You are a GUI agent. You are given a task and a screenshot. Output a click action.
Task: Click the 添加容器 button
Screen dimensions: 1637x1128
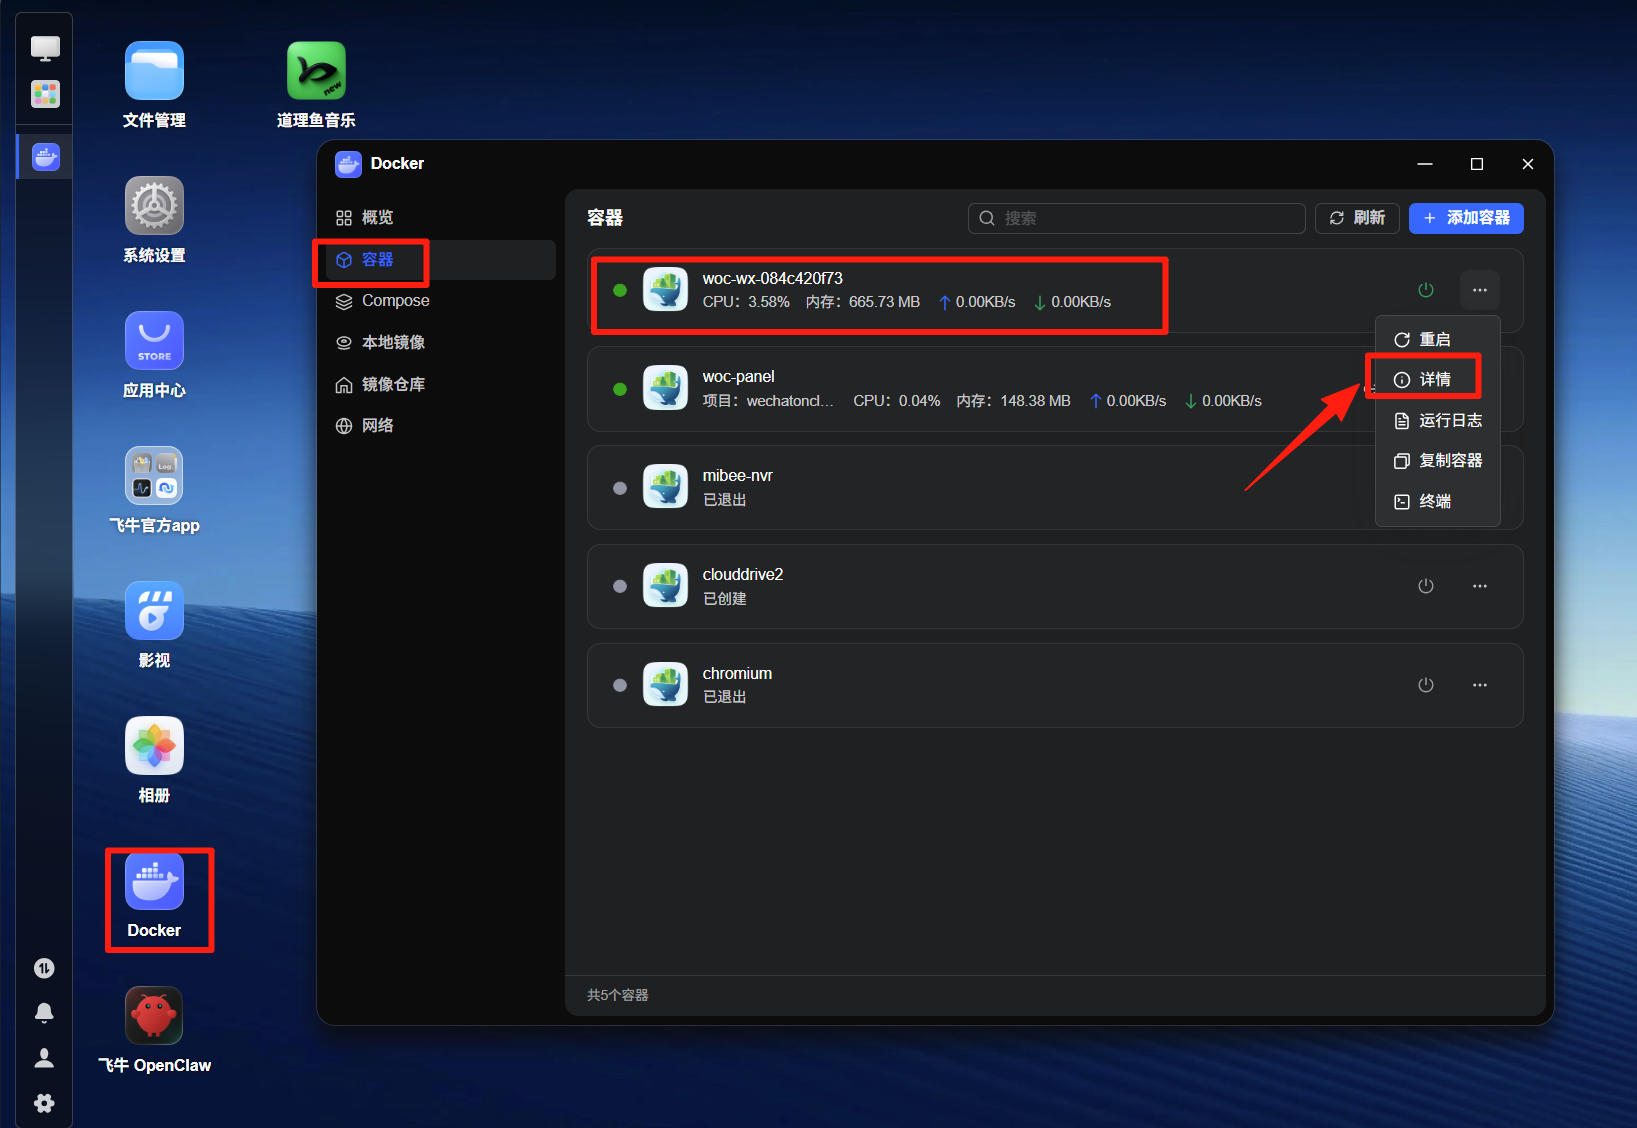coord(1466,218)
